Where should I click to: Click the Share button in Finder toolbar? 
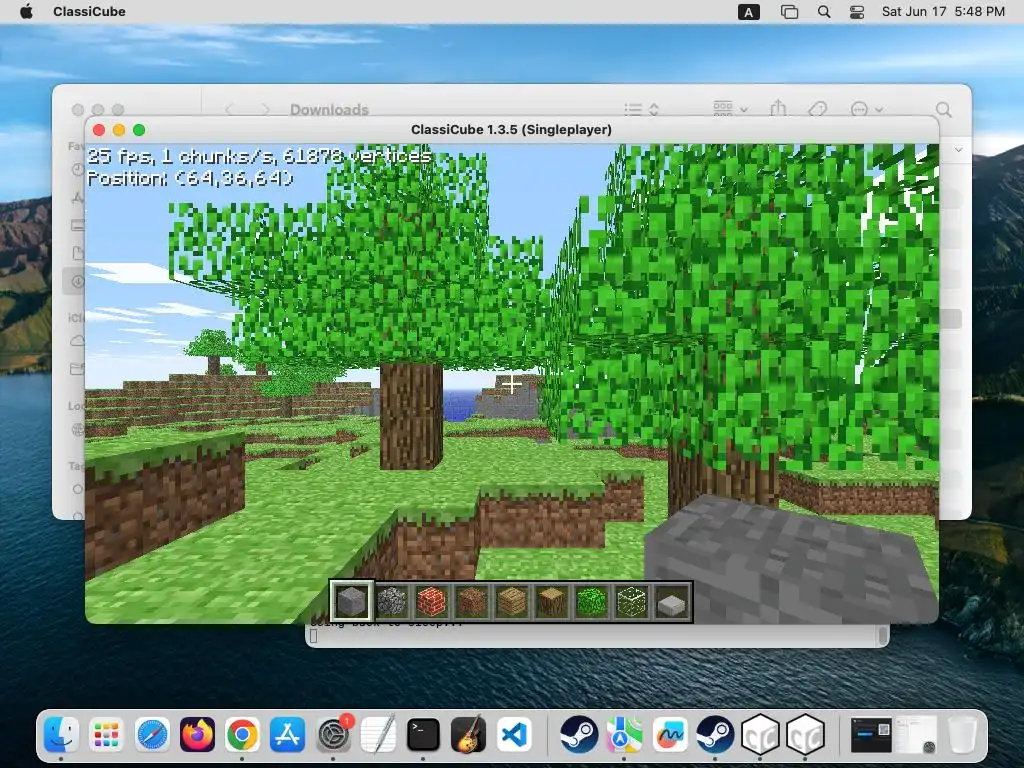778,108
